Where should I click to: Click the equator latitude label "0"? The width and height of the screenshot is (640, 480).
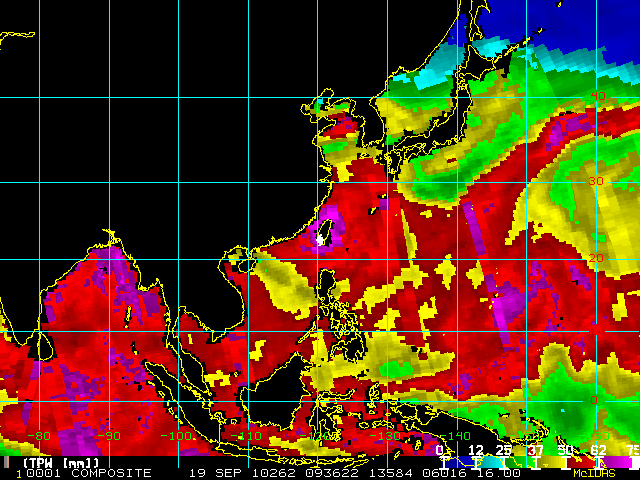594,400
